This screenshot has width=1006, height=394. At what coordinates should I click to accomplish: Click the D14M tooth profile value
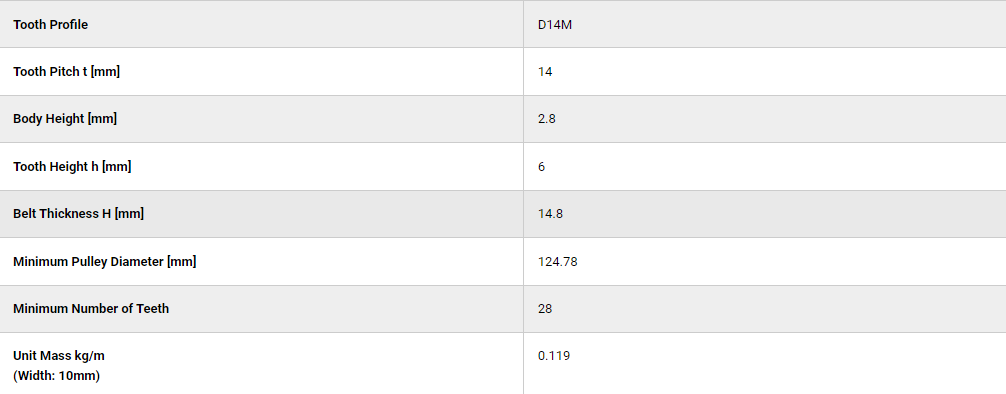click(555, 25)
